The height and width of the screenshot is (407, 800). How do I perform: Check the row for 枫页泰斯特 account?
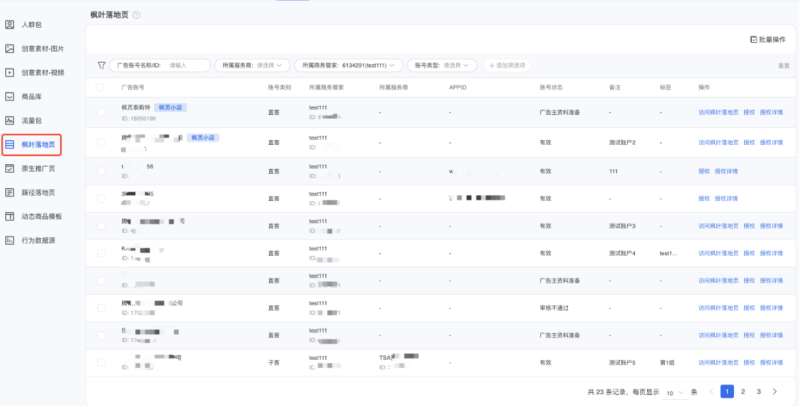pos(101,112)
